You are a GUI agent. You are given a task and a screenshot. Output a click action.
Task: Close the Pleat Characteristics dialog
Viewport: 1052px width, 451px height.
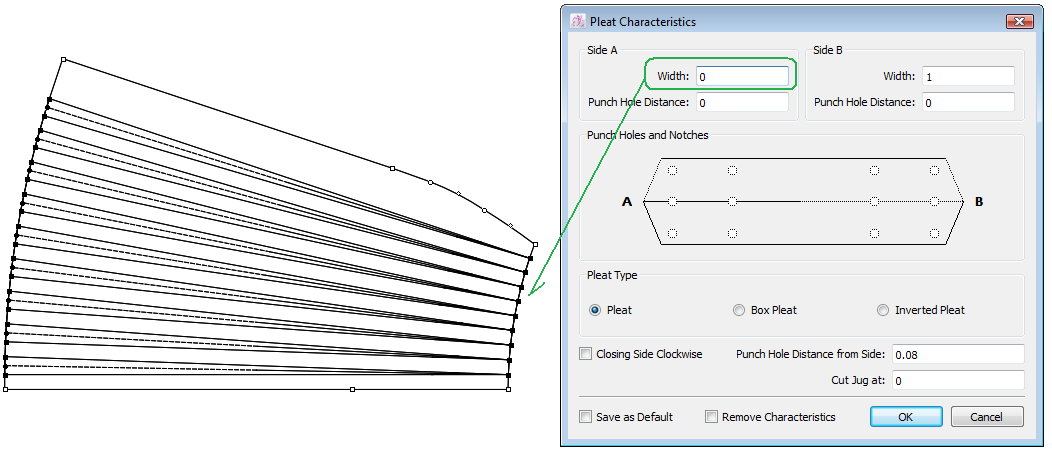(x=1019, y=21)
